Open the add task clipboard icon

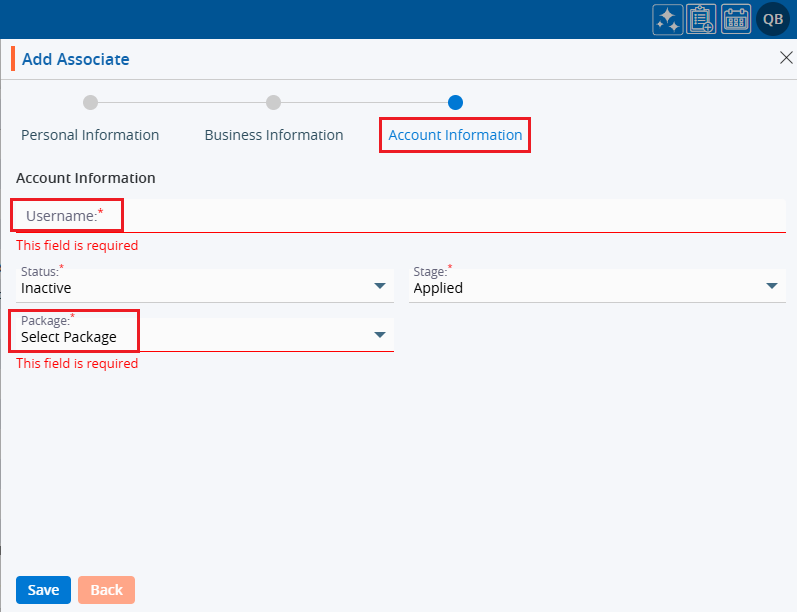pos(701,19)
